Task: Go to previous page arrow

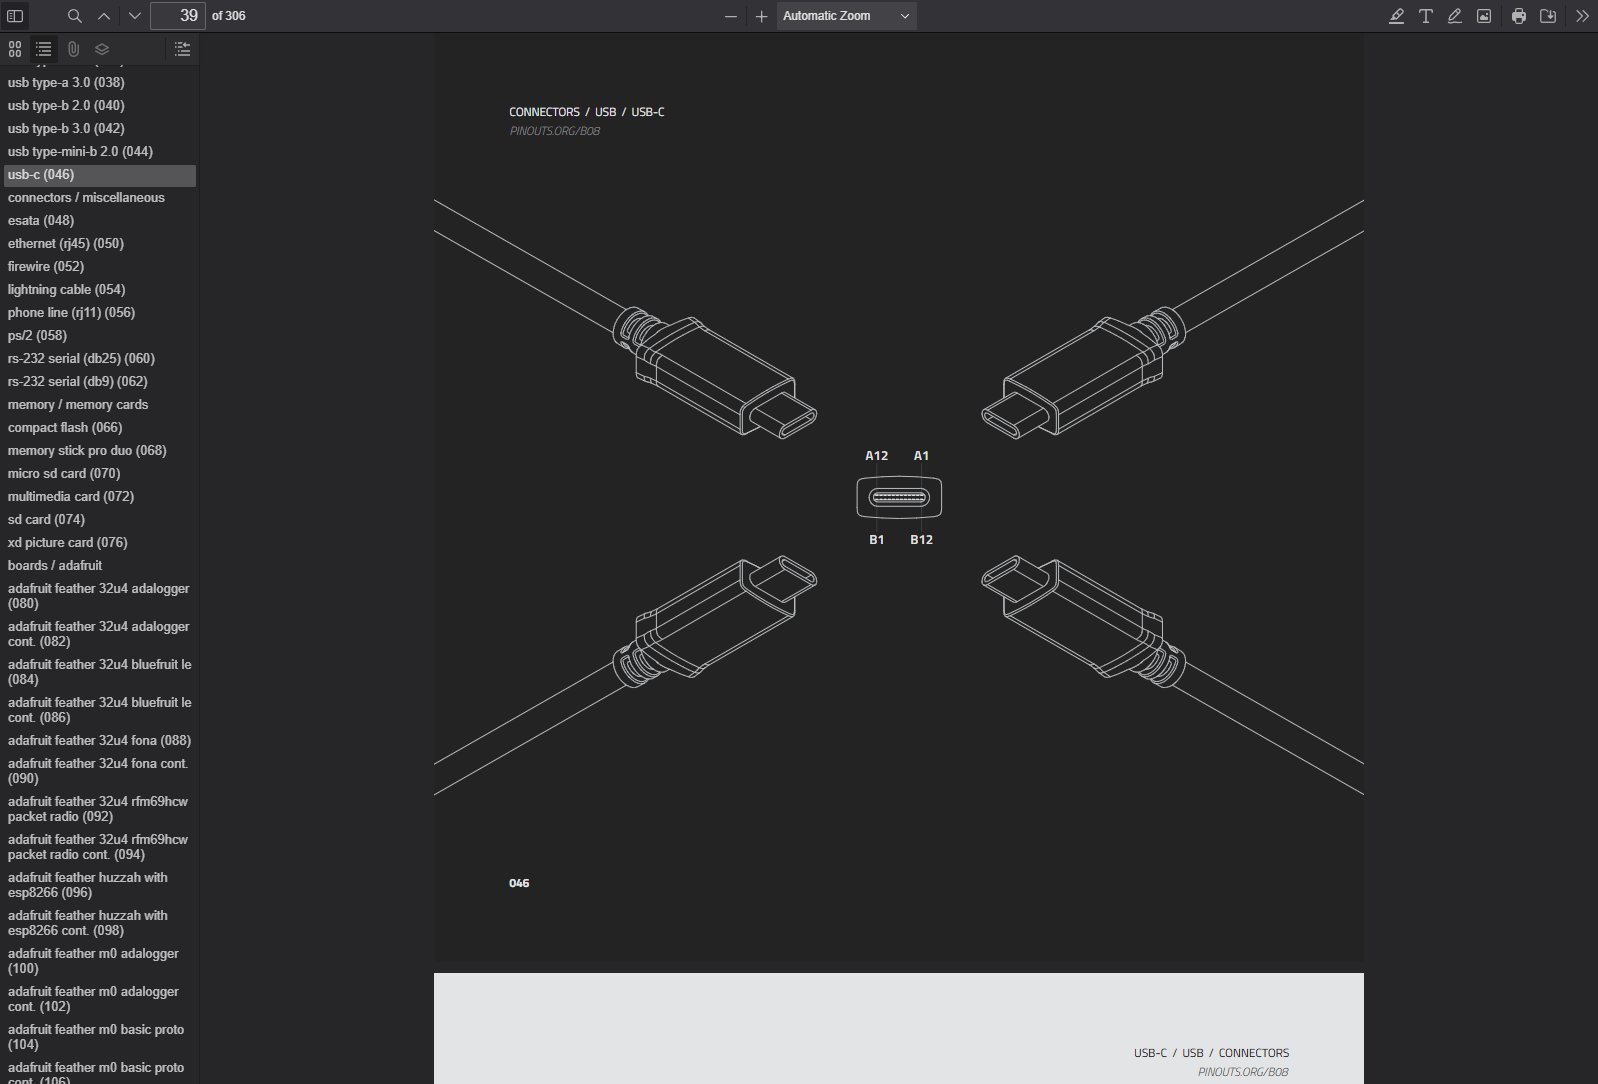Action: pyautogui.click(x=104, y=16)
